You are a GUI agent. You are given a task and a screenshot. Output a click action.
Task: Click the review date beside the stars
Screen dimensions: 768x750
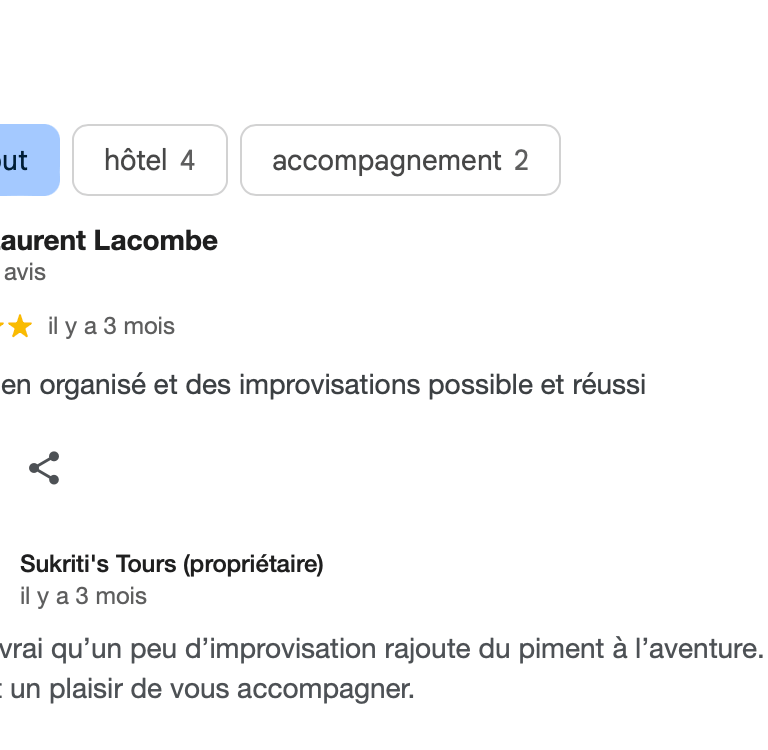pyautogui.click(x=111, y=327)
